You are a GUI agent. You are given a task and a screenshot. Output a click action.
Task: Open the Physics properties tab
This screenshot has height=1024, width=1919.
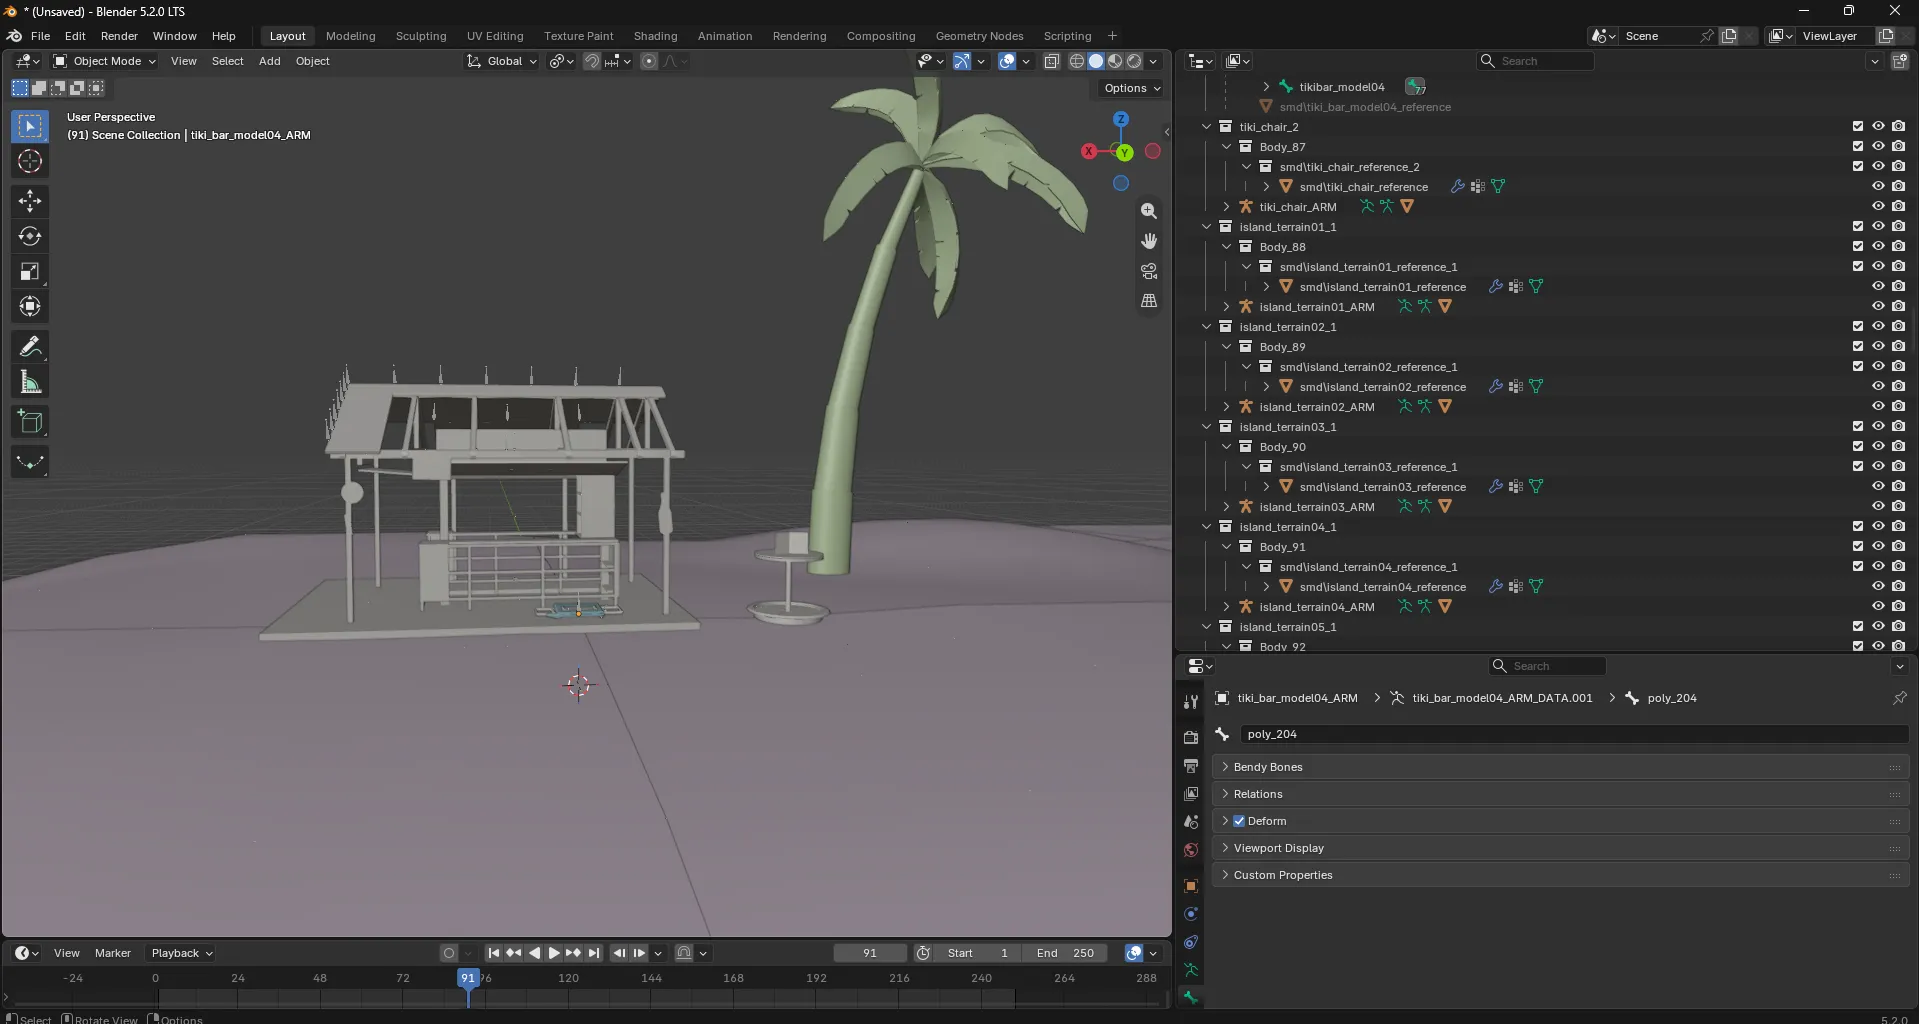pos(1190,914)
